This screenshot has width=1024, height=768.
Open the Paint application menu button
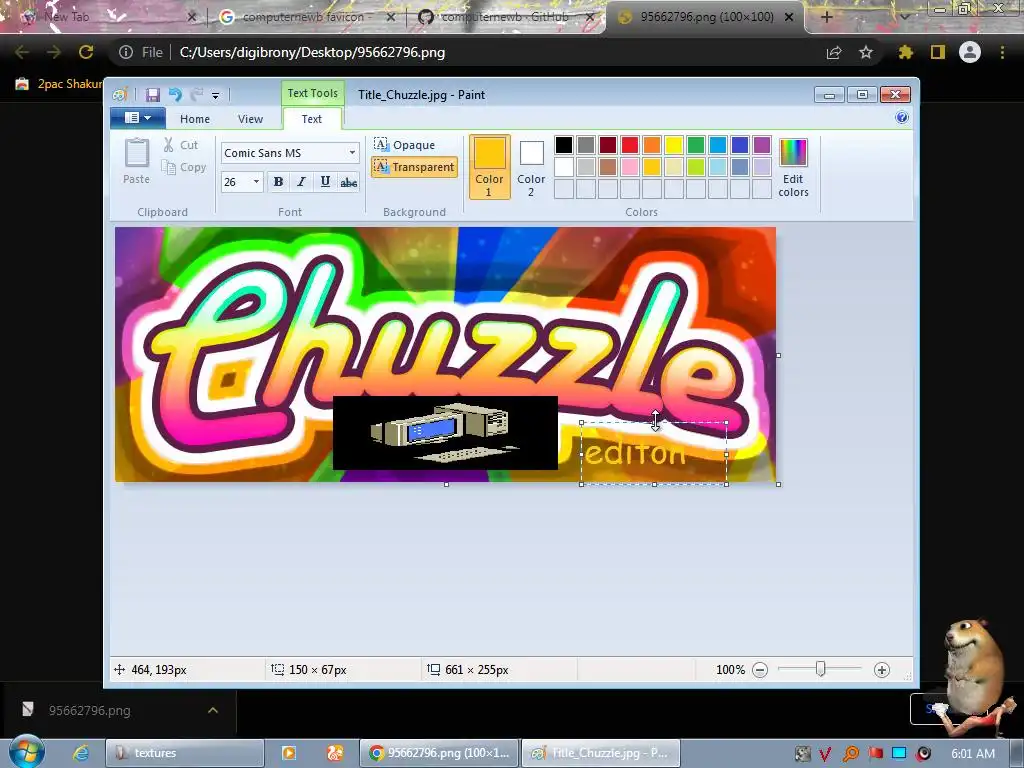click(x=138, y=118)
